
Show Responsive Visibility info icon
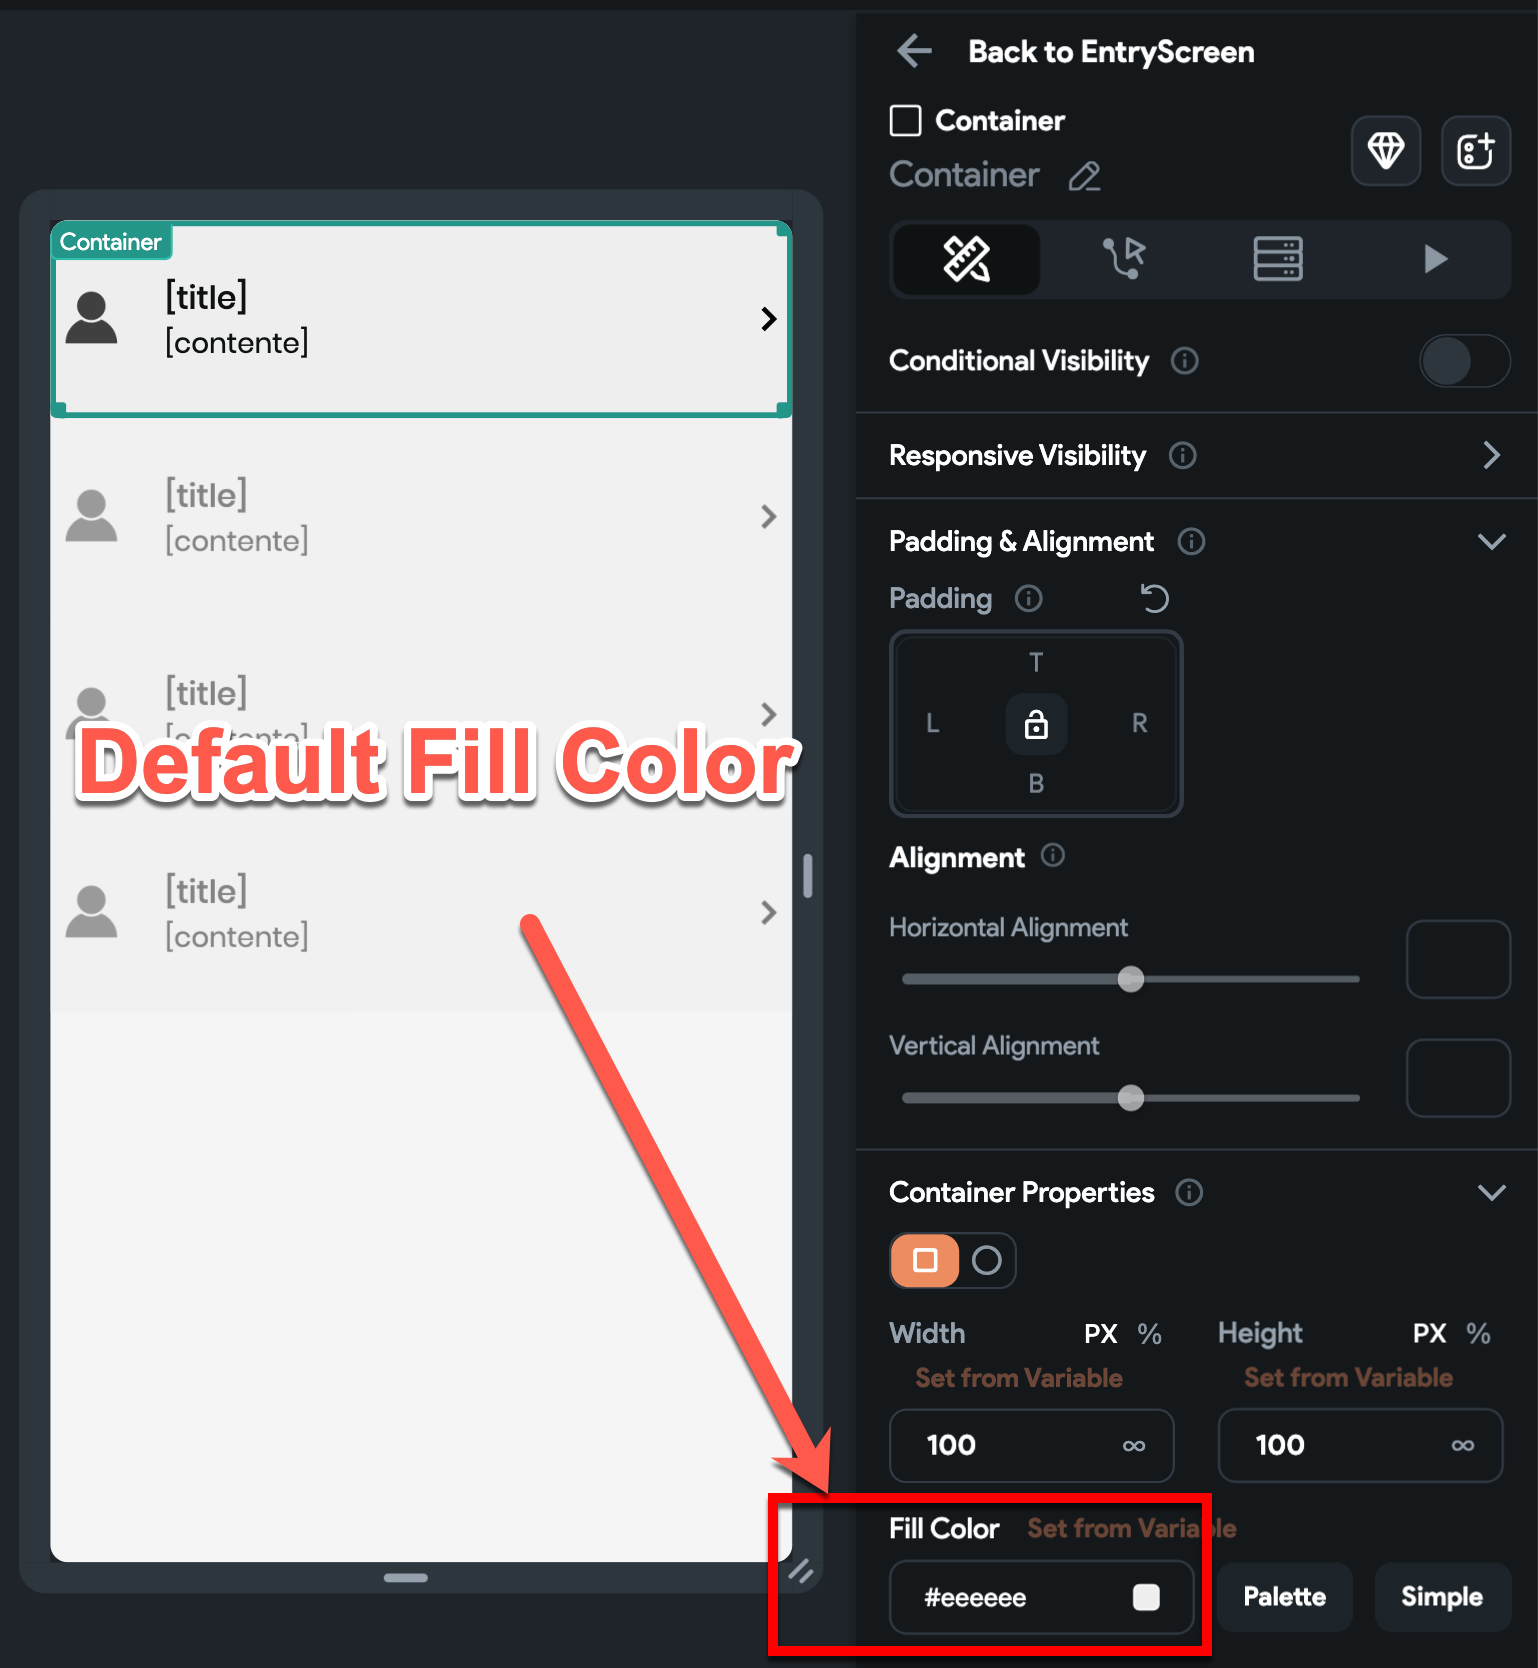(1183, 456)
